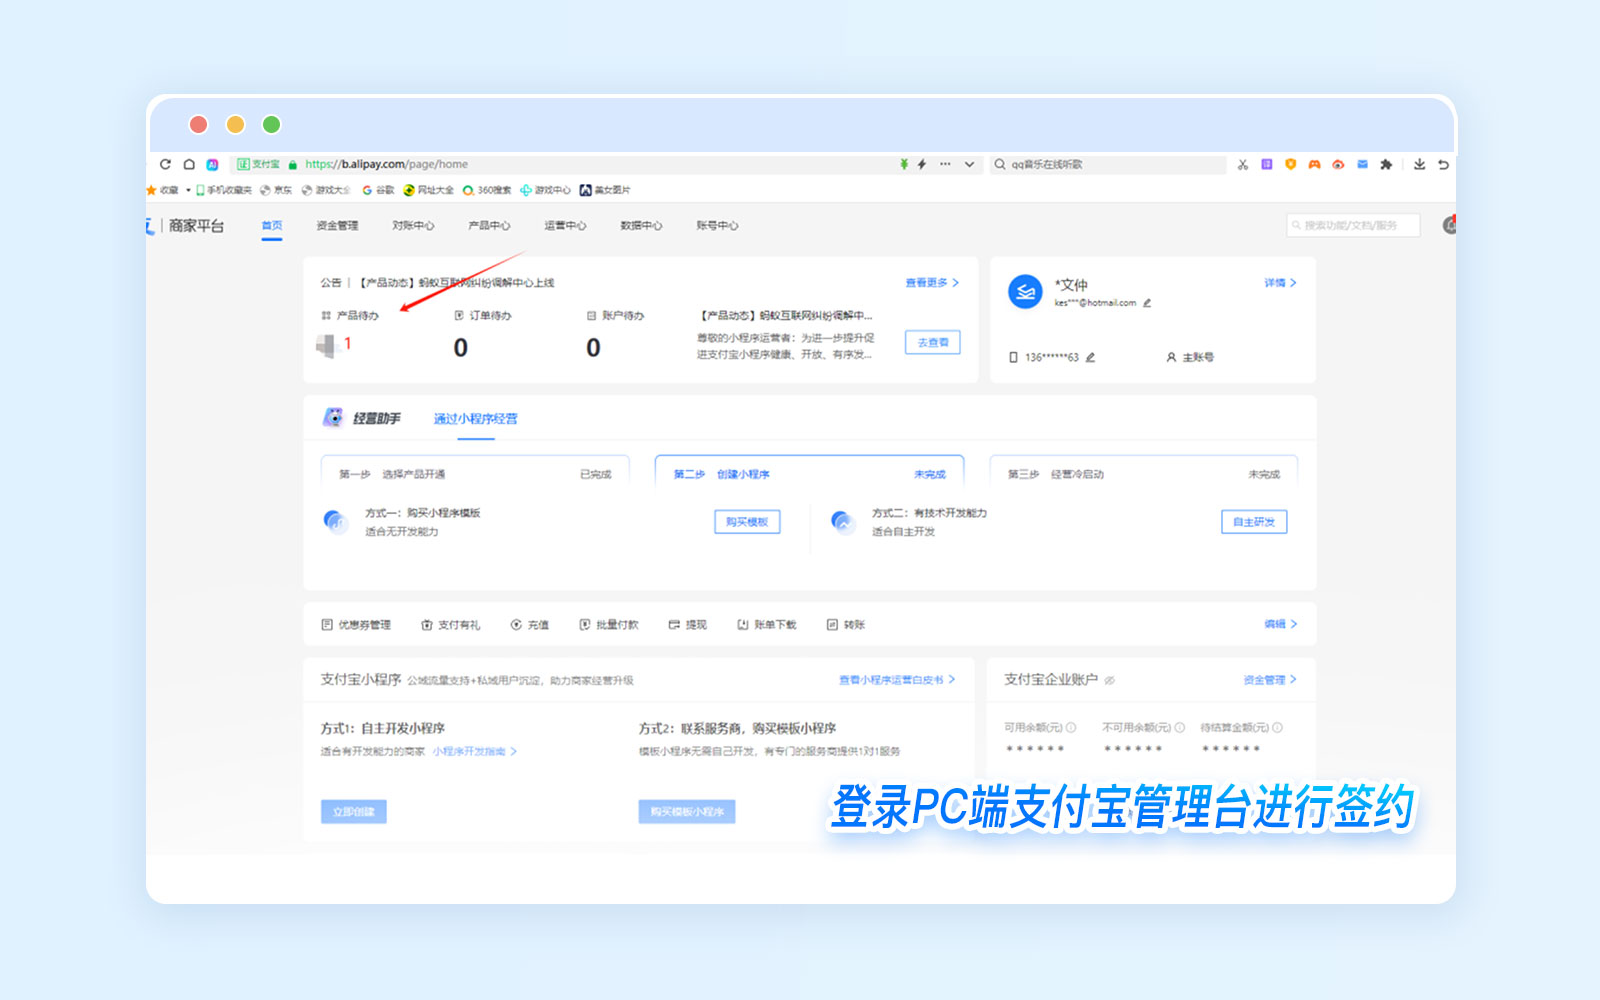Open 查看更多 announcements link
The image size is (1600, 1000).
[x=932, y=283]
